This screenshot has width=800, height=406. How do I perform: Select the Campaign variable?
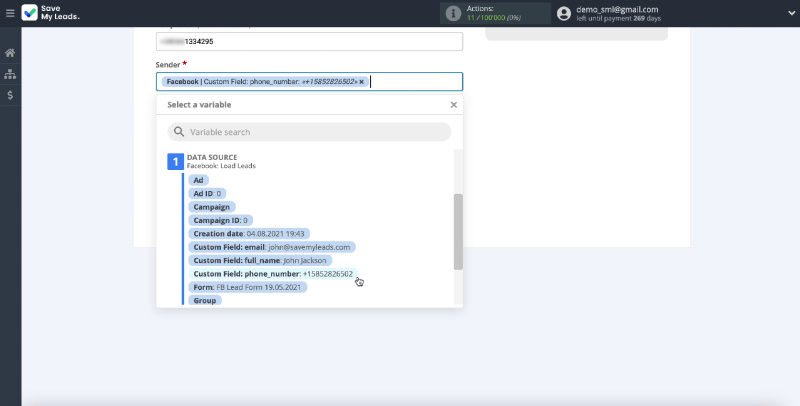pyautogui.click(x=212, y=207)
